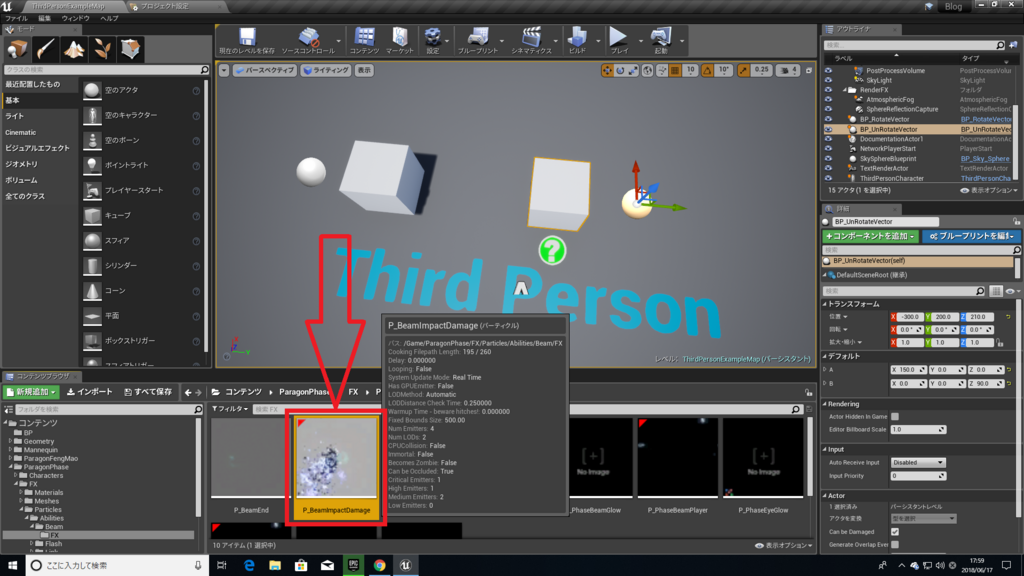1024x576 pixels.
Task: Open the Help menu
Action: [x=109, y=18]
